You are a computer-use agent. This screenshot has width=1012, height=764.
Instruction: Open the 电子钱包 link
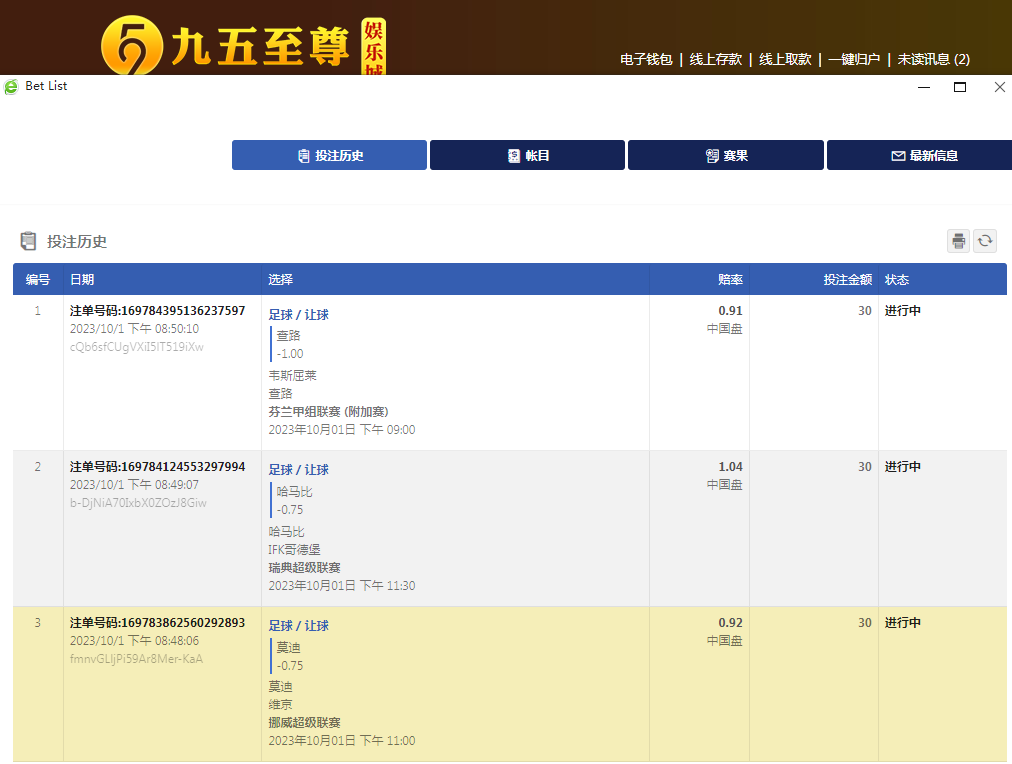point(646,59)
